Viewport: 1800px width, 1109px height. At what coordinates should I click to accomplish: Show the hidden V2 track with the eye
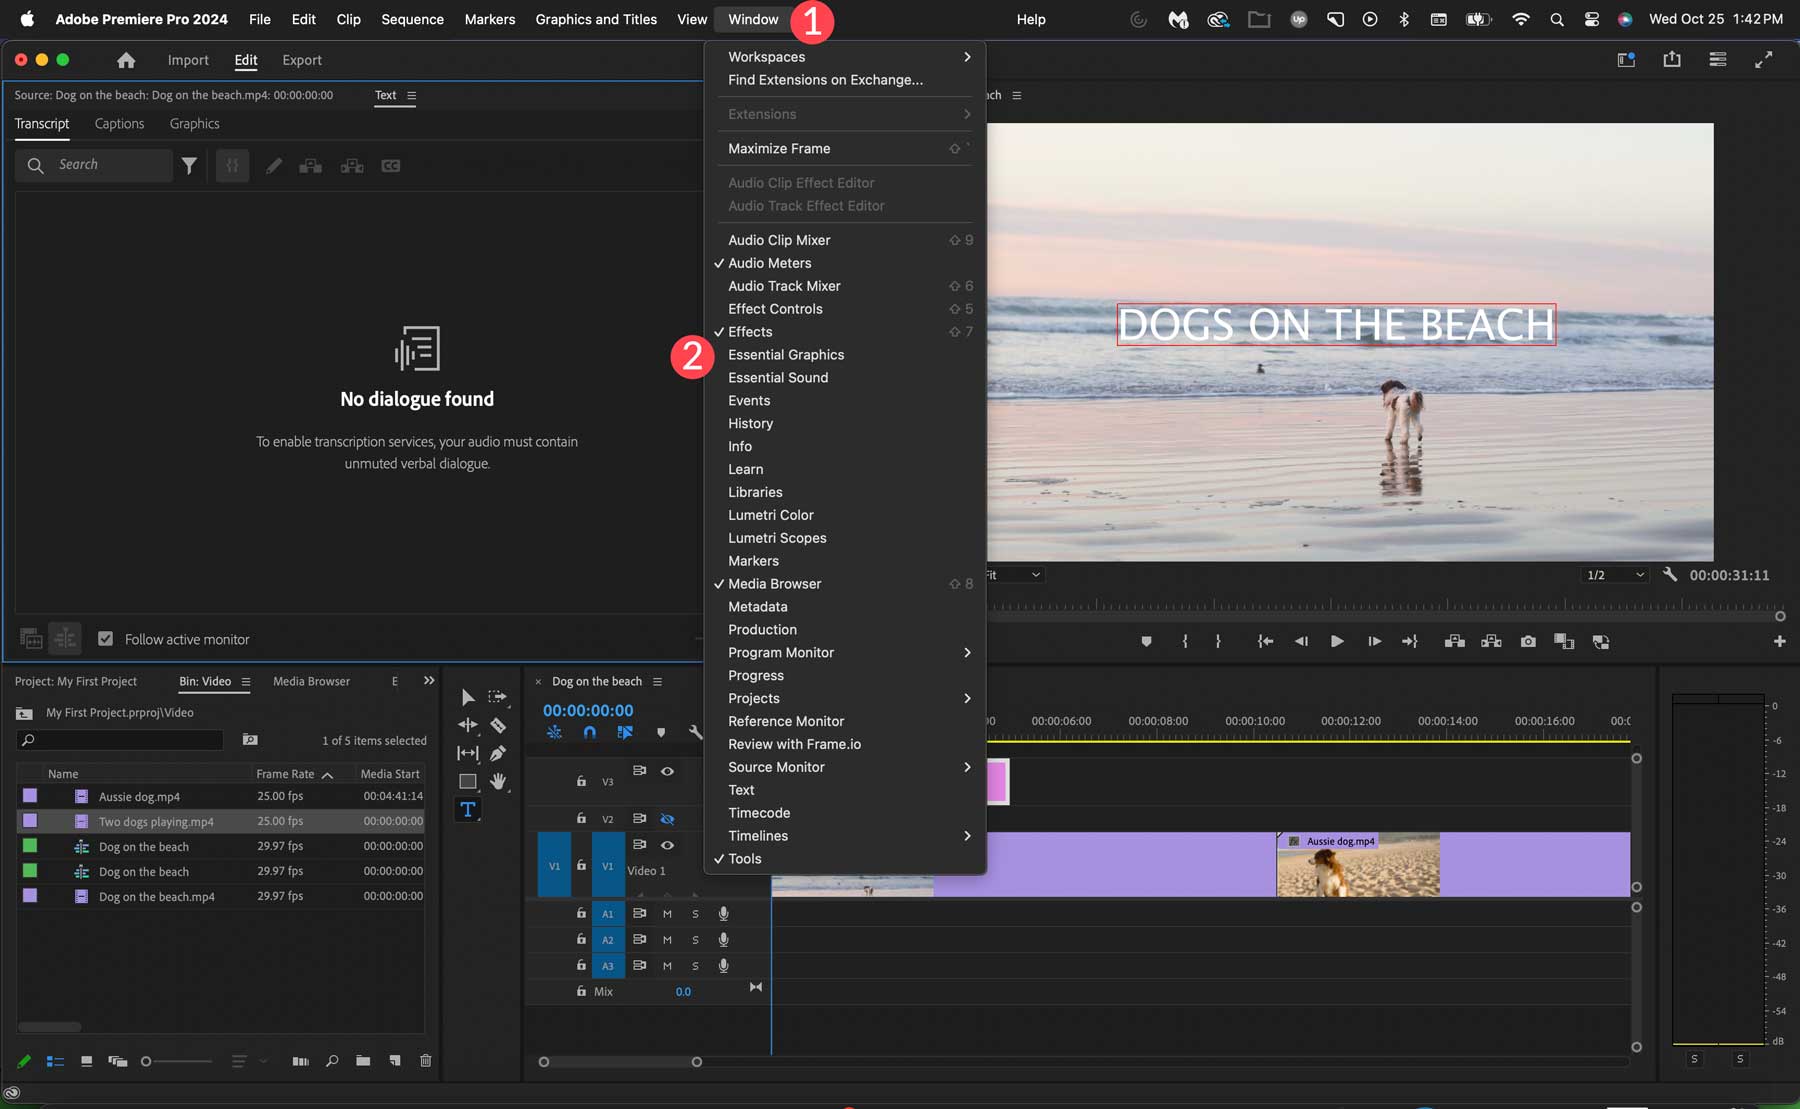click(667, 818)
